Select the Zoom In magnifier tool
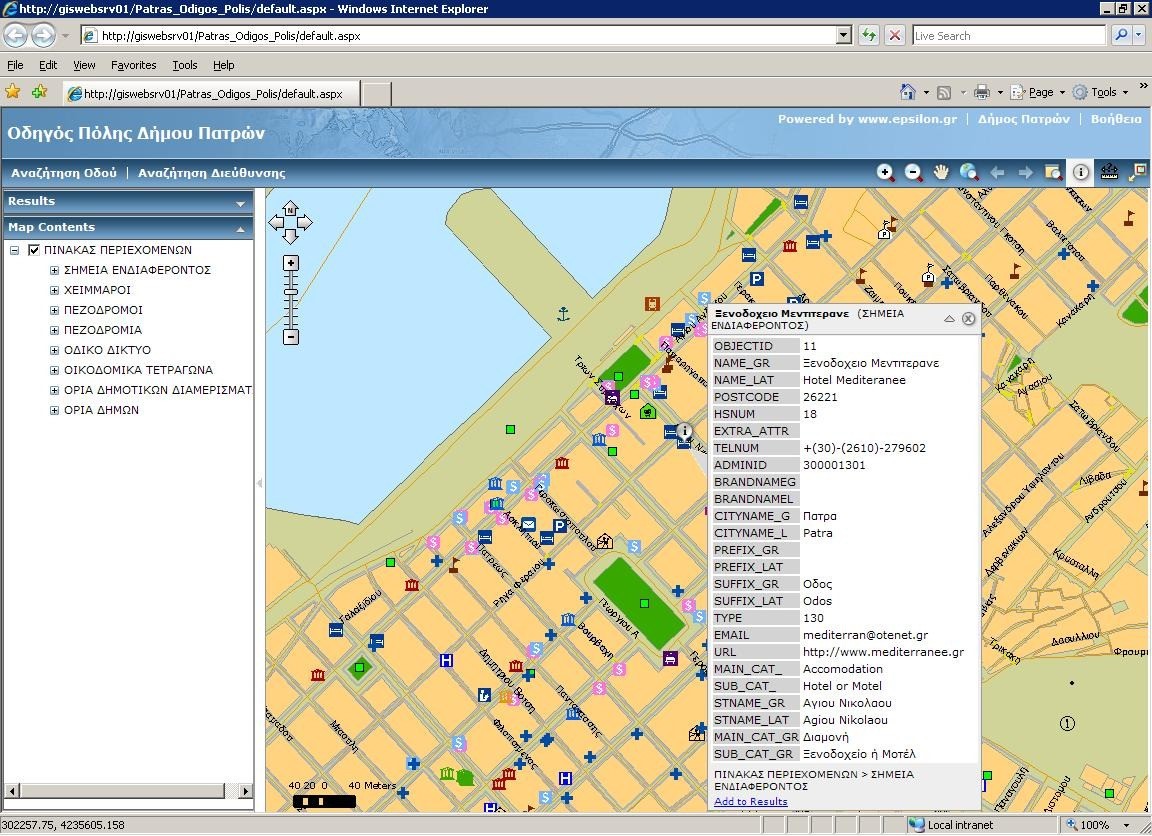Screen dimensions: 1152x836 (x=885, y=172)
